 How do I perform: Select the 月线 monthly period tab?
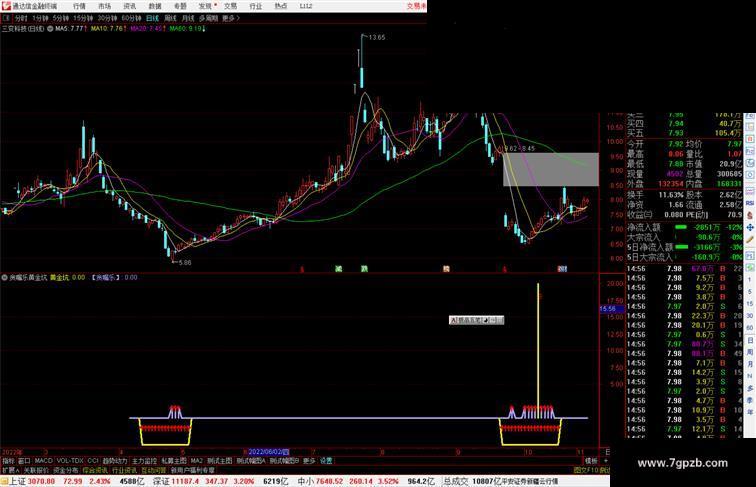click(188, 18)
